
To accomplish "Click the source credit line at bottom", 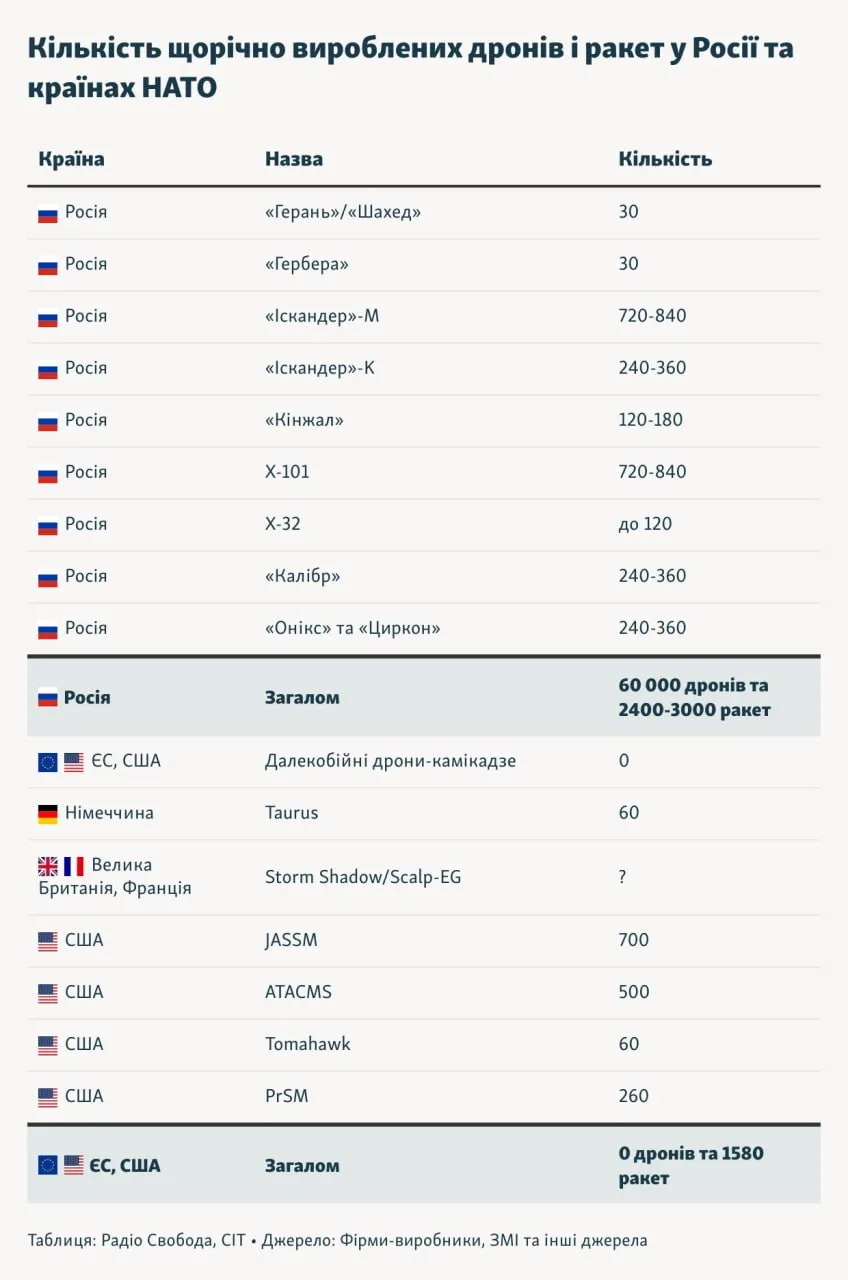I will click(337, 1240).
